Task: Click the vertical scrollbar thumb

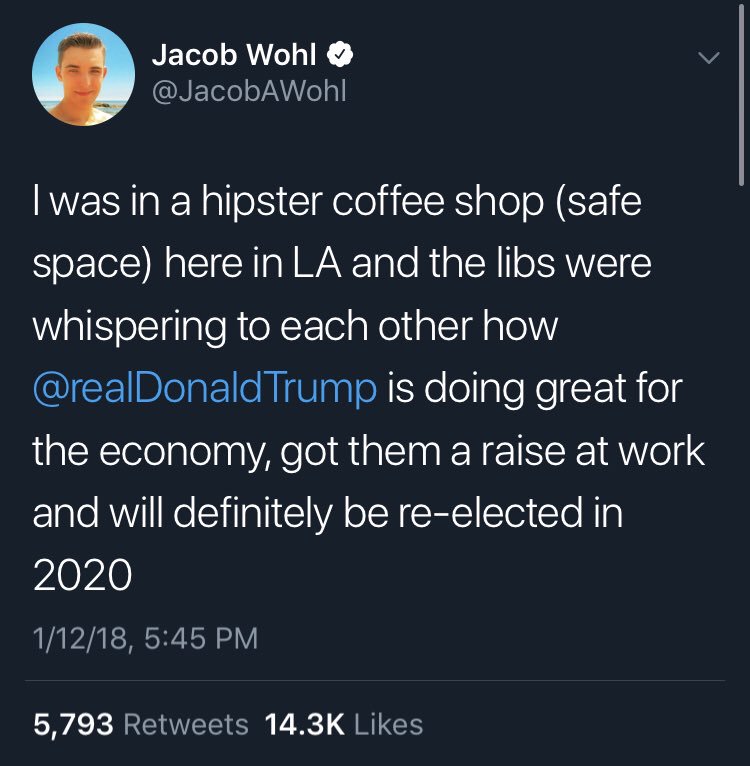Action: coord(742,95)
